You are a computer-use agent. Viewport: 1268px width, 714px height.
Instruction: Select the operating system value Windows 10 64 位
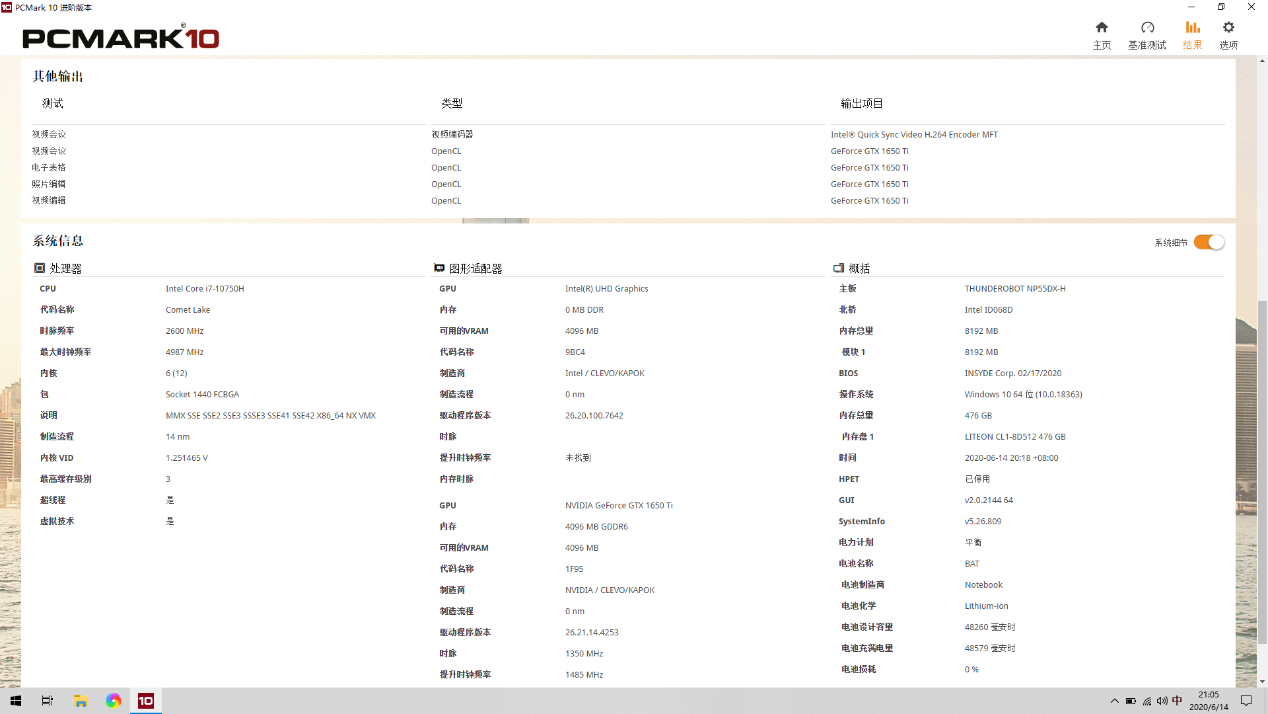pyautogui.click(x=1023, y=394)
